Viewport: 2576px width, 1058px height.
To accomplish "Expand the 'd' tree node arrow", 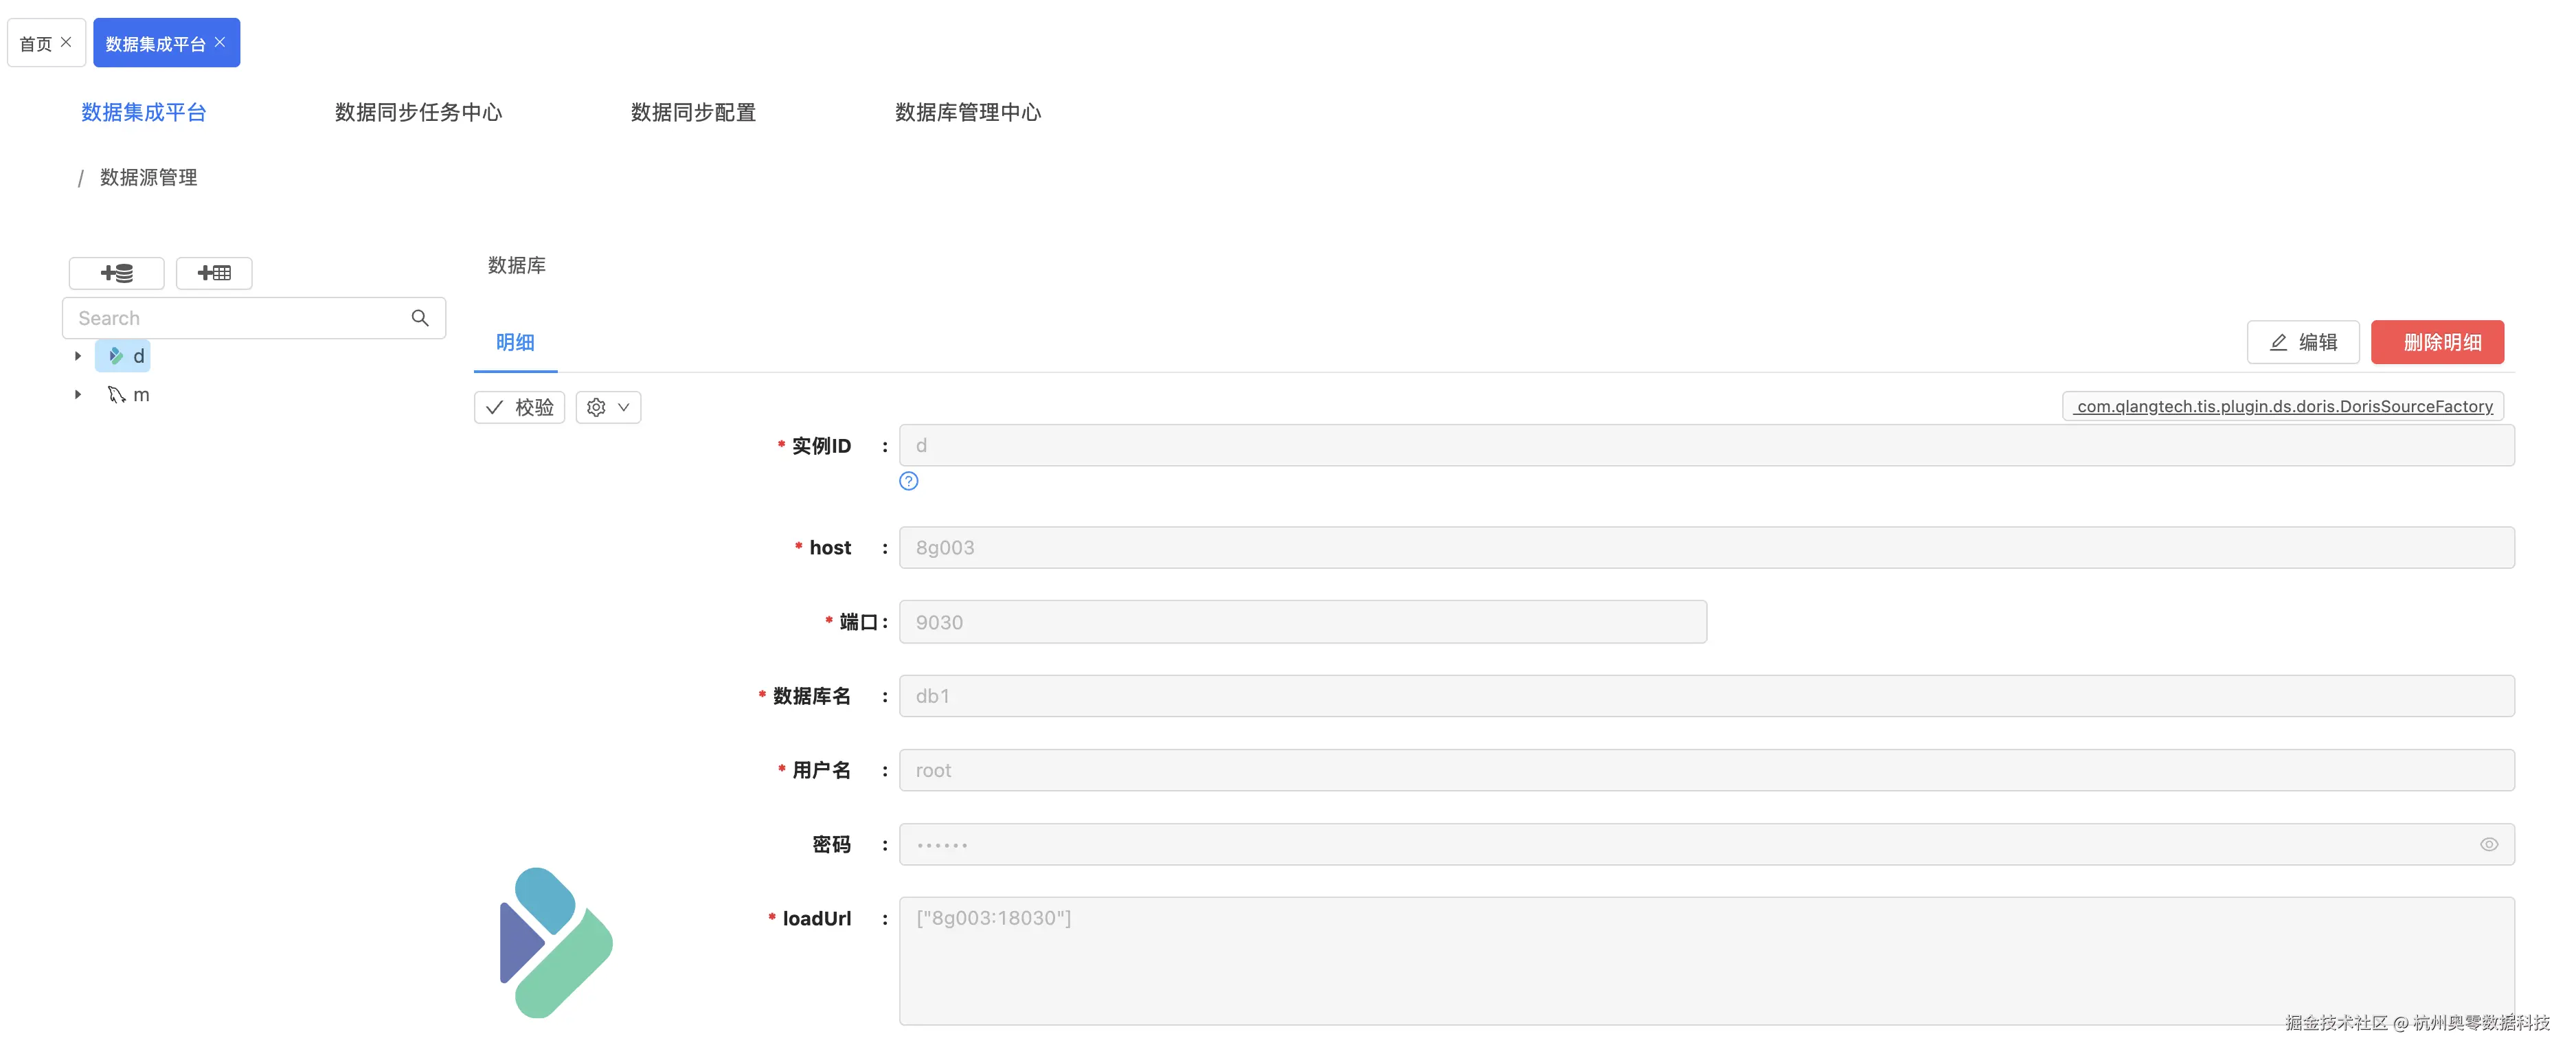I will click(78, 356).
